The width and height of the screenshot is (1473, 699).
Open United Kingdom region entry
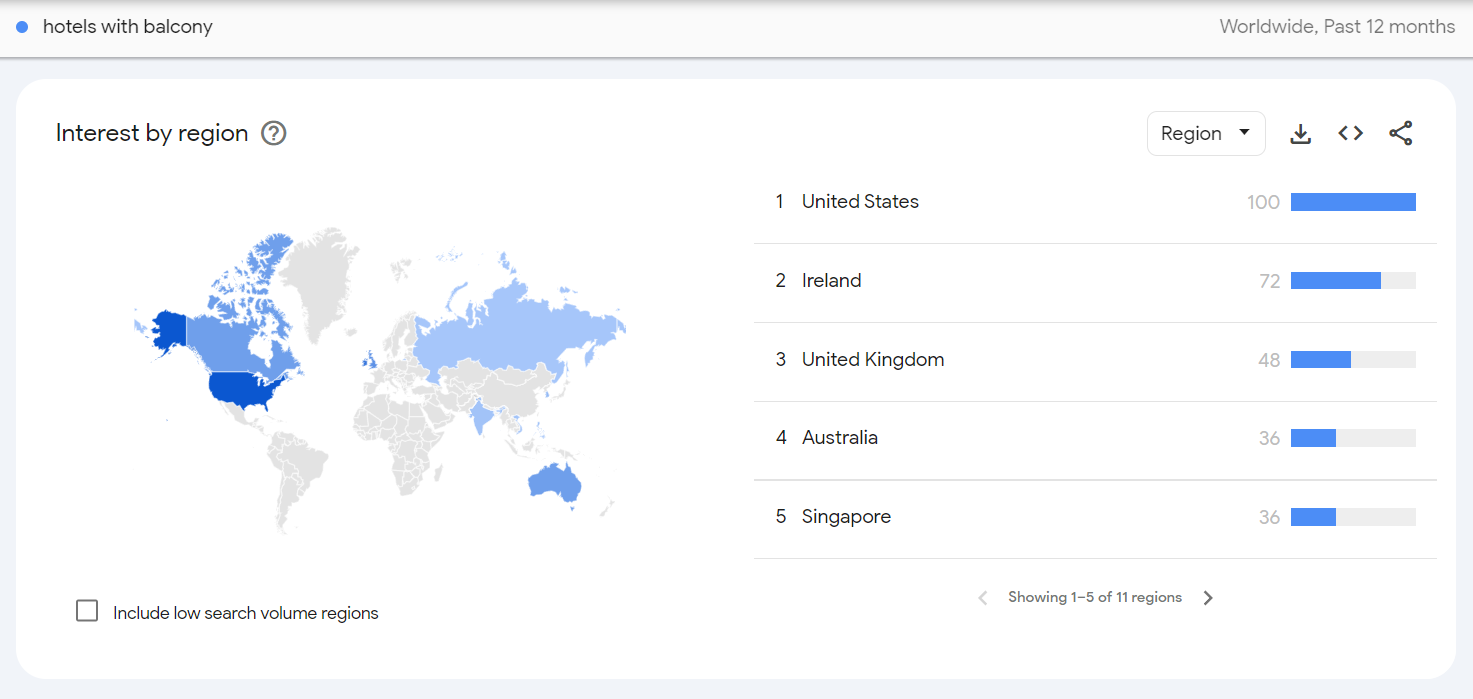(872, 360)
